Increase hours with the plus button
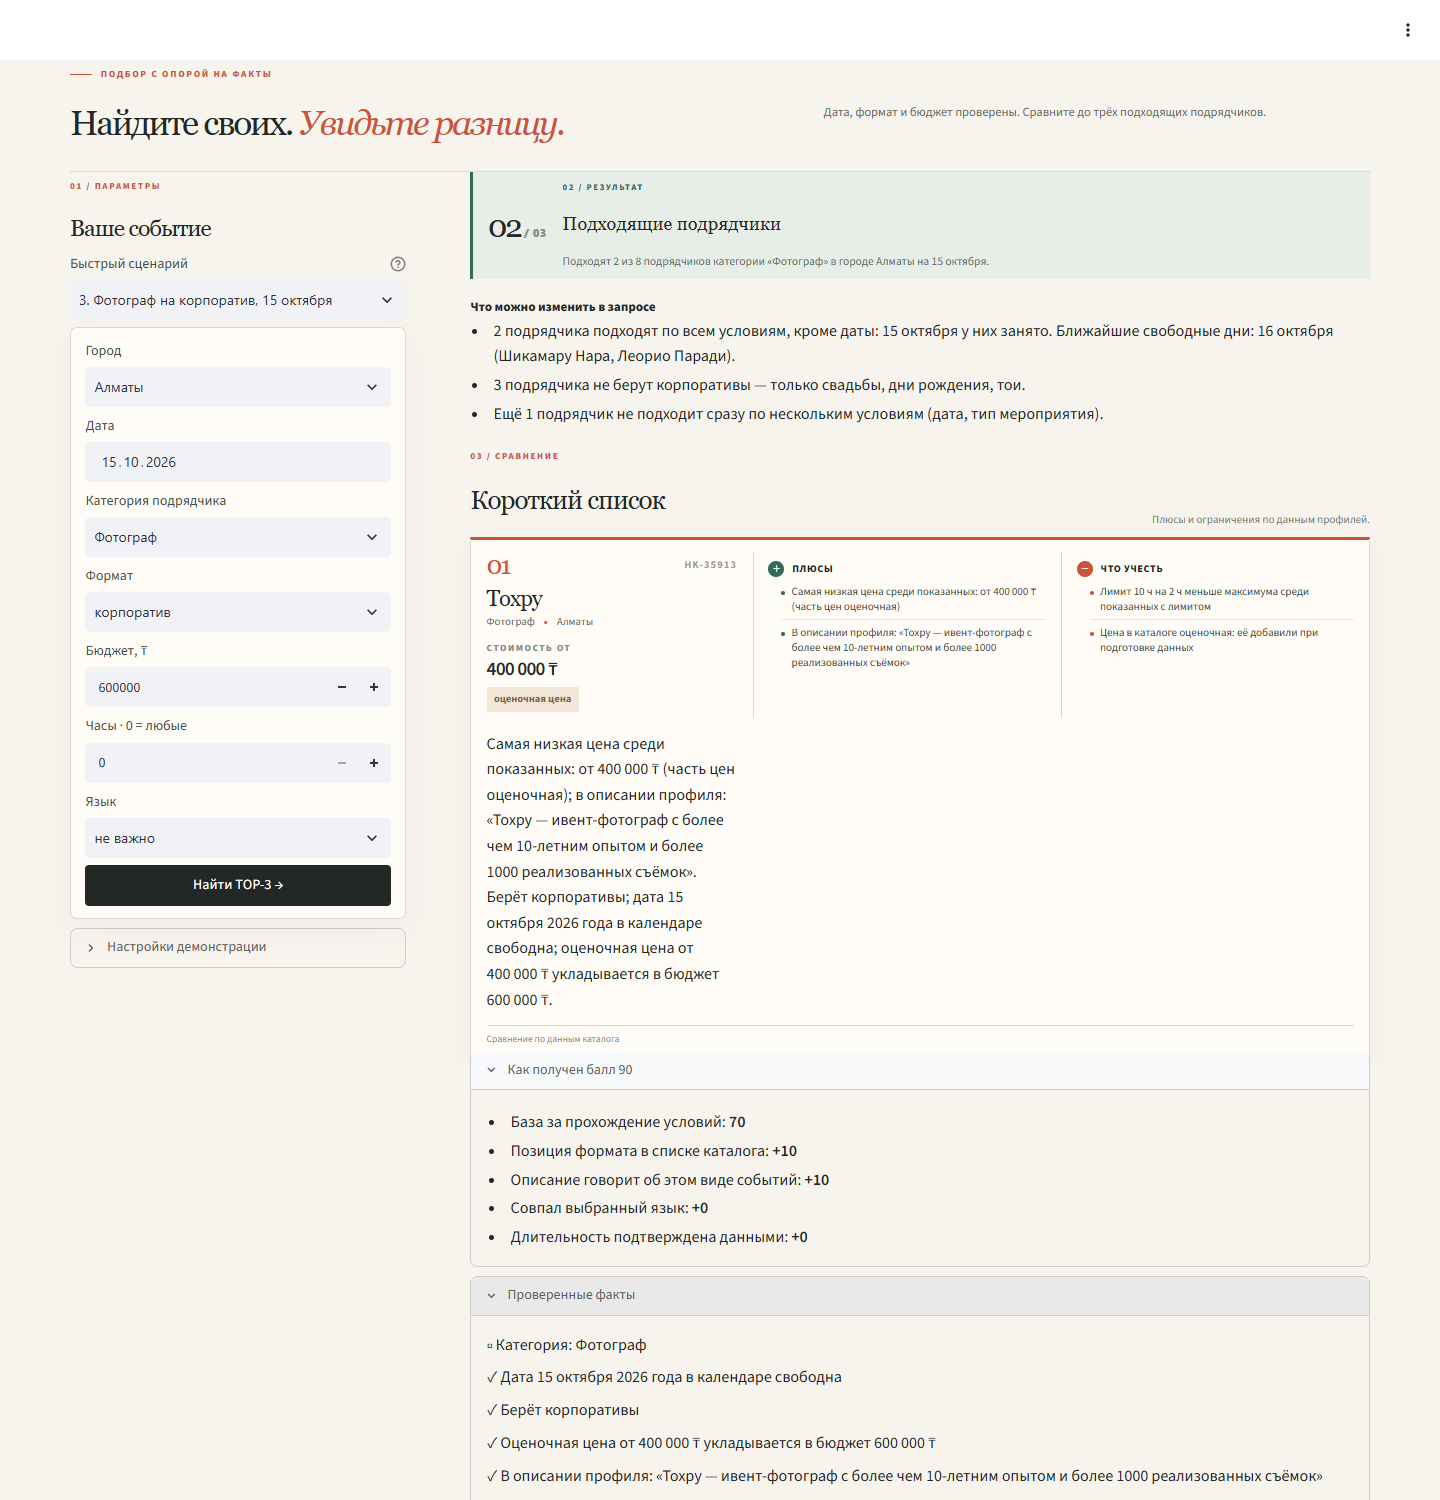Image resolution: width=1440 pixels, height=1500 pixels. 374,763
